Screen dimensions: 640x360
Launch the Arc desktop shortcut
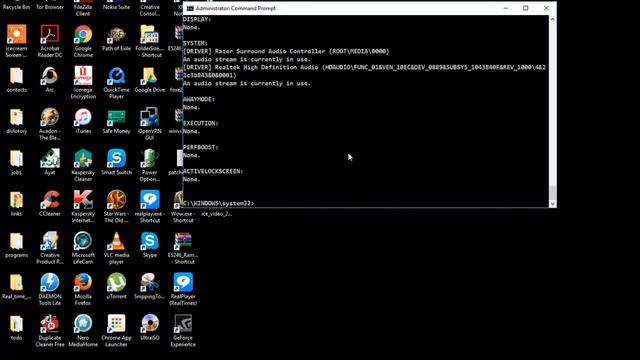pyautogui.click(x=50, y=76)
